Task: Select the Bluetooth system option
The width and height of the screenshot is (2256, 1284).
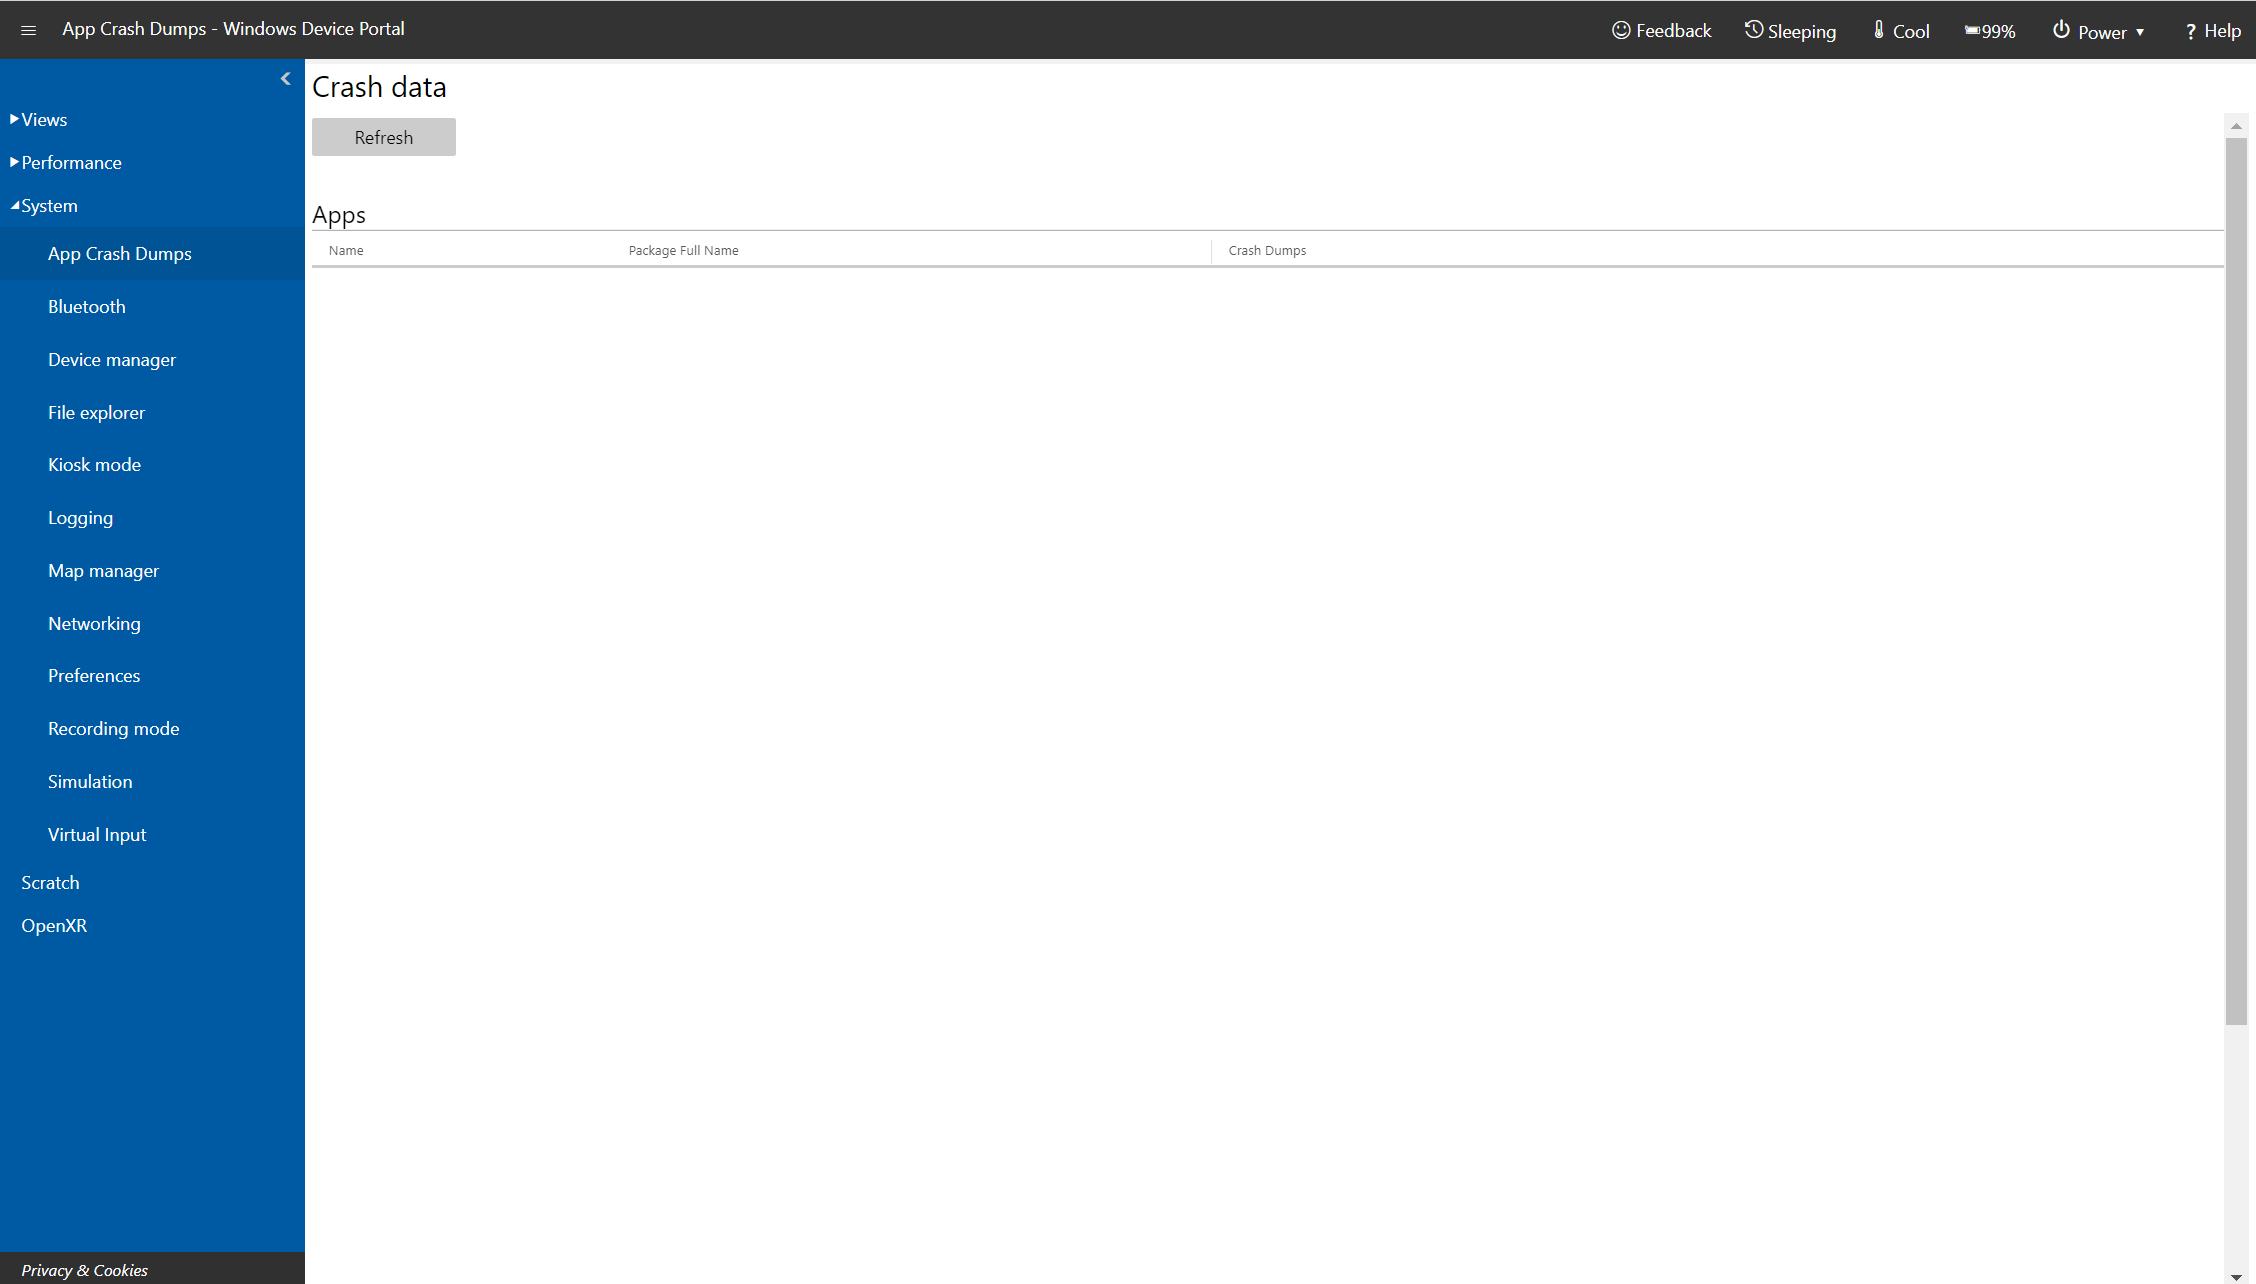Action: (85, 305)
